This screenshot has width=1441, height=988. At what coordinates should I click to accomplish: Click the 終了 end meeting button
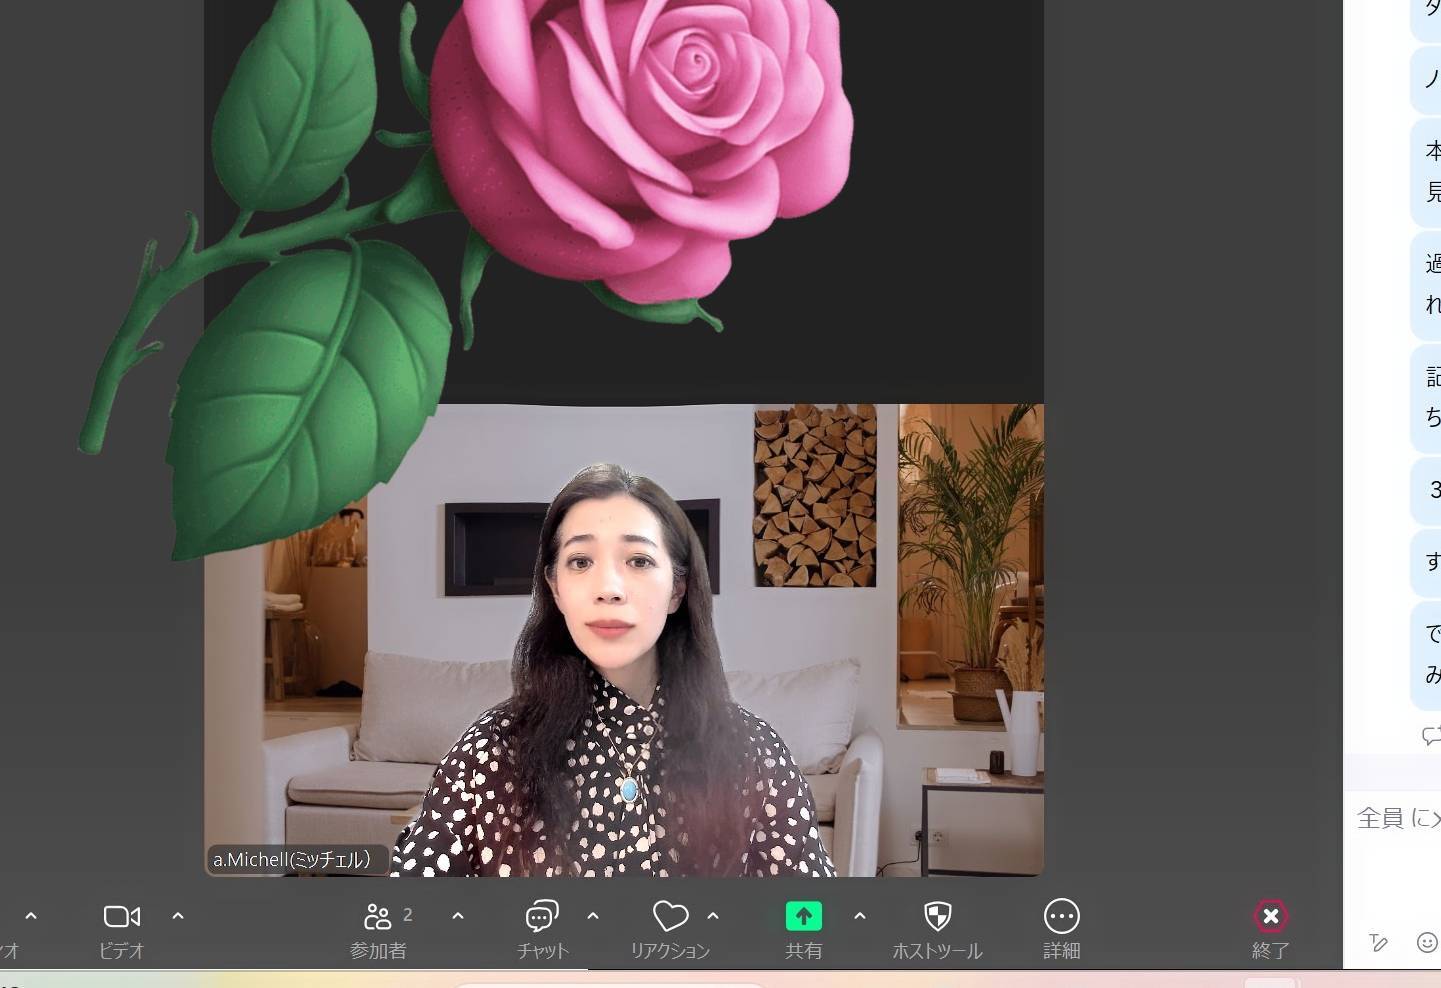click(1270, 916)
